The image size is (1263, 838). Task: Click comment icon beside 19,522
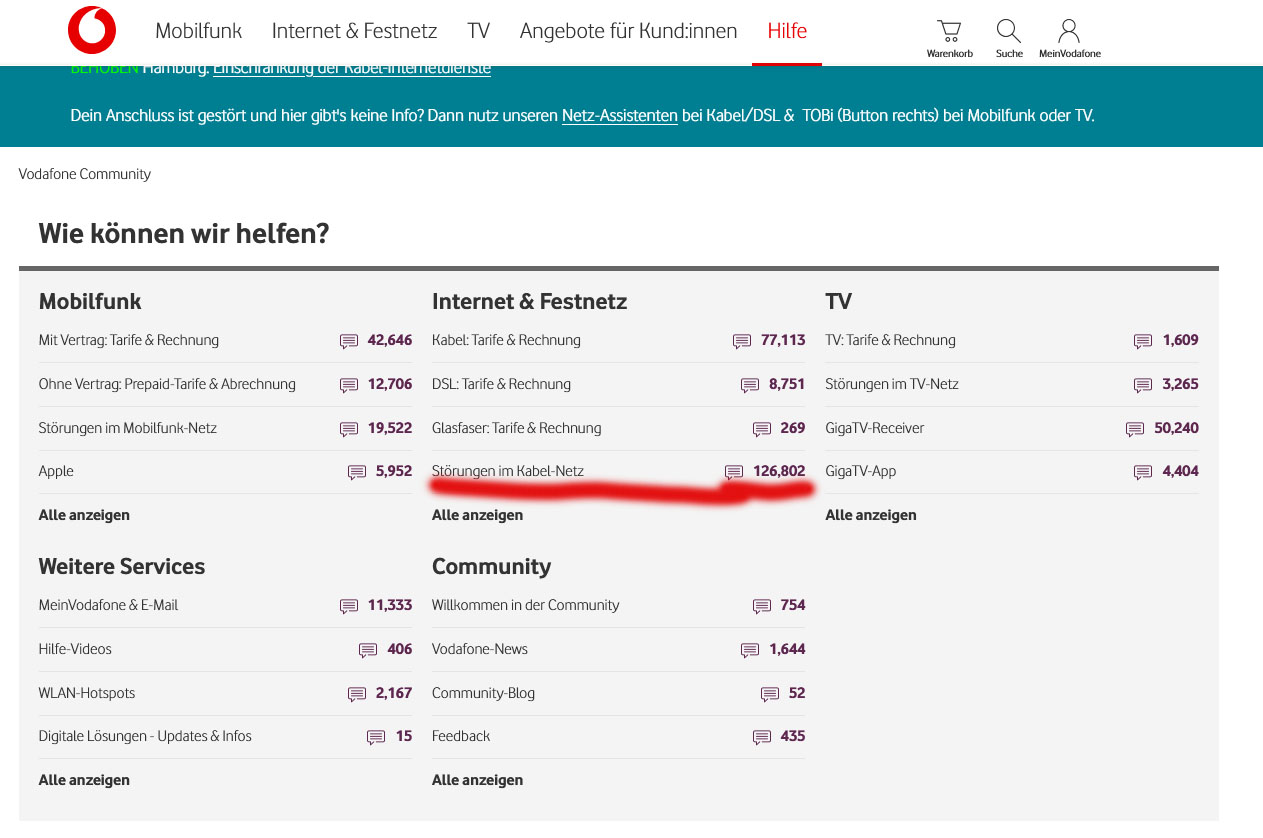point(349,429)
